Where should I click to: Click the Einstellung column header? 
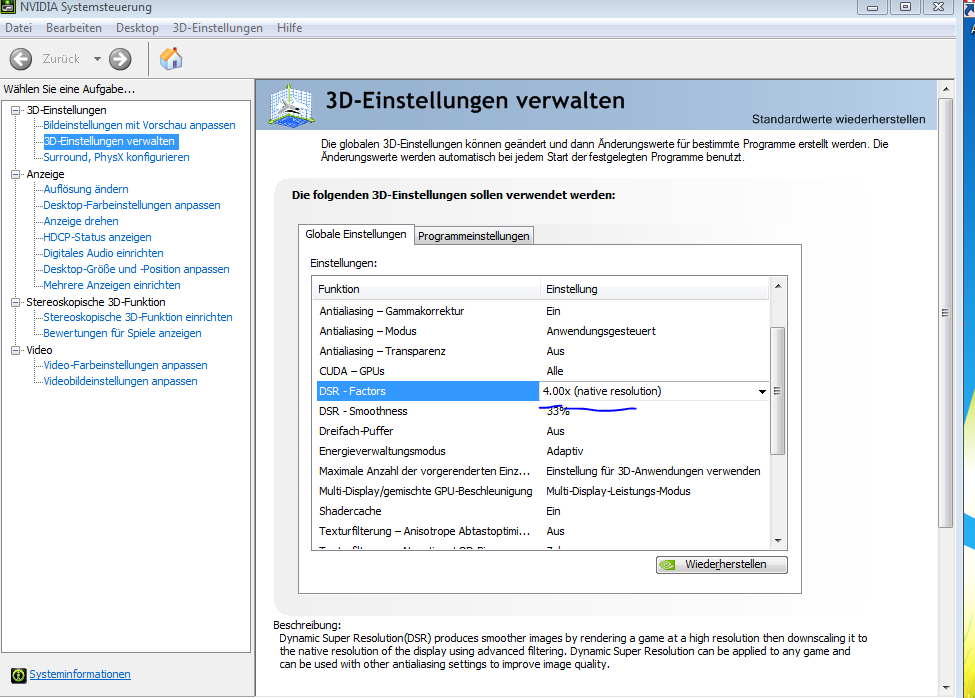click(x=655, y=289)
